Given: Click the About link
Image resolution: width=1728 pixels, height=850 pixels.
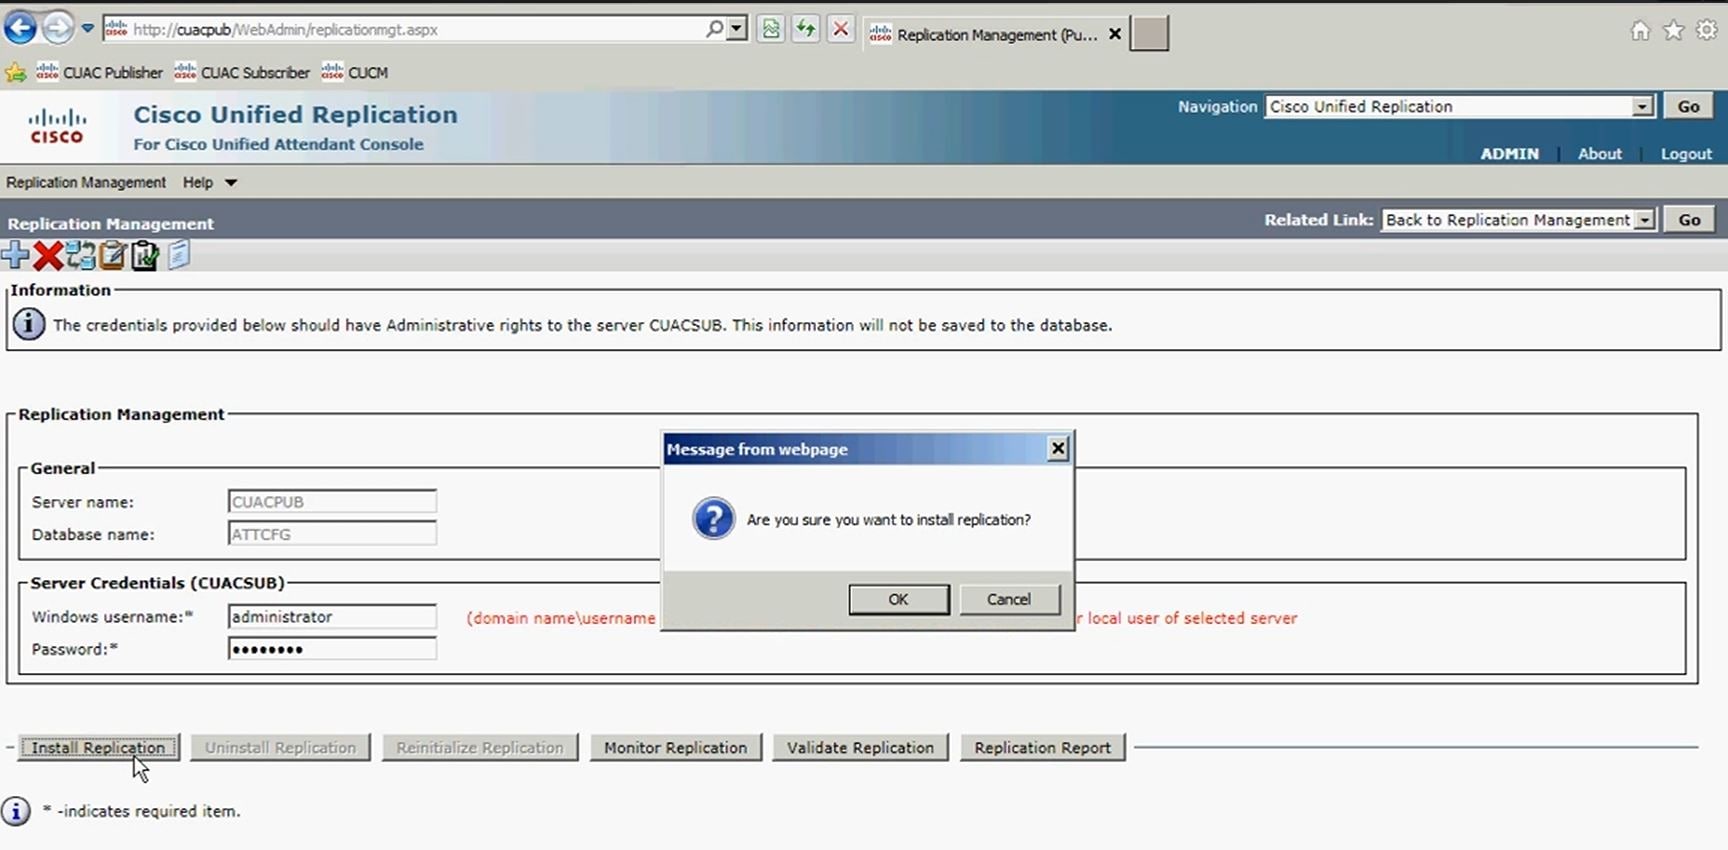Looking at the screenshot, I should coord(1599,154).
